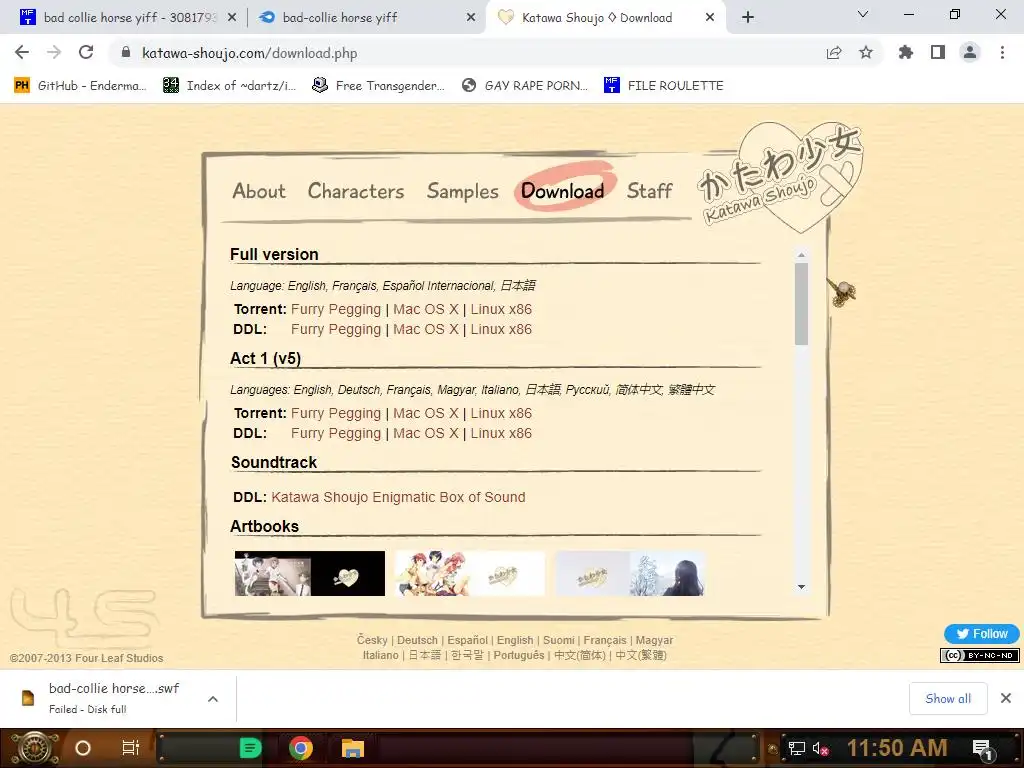Open the Start menu orb
Image resolution: width=1024 pixels, height=768 pixels.
point(35,748)
